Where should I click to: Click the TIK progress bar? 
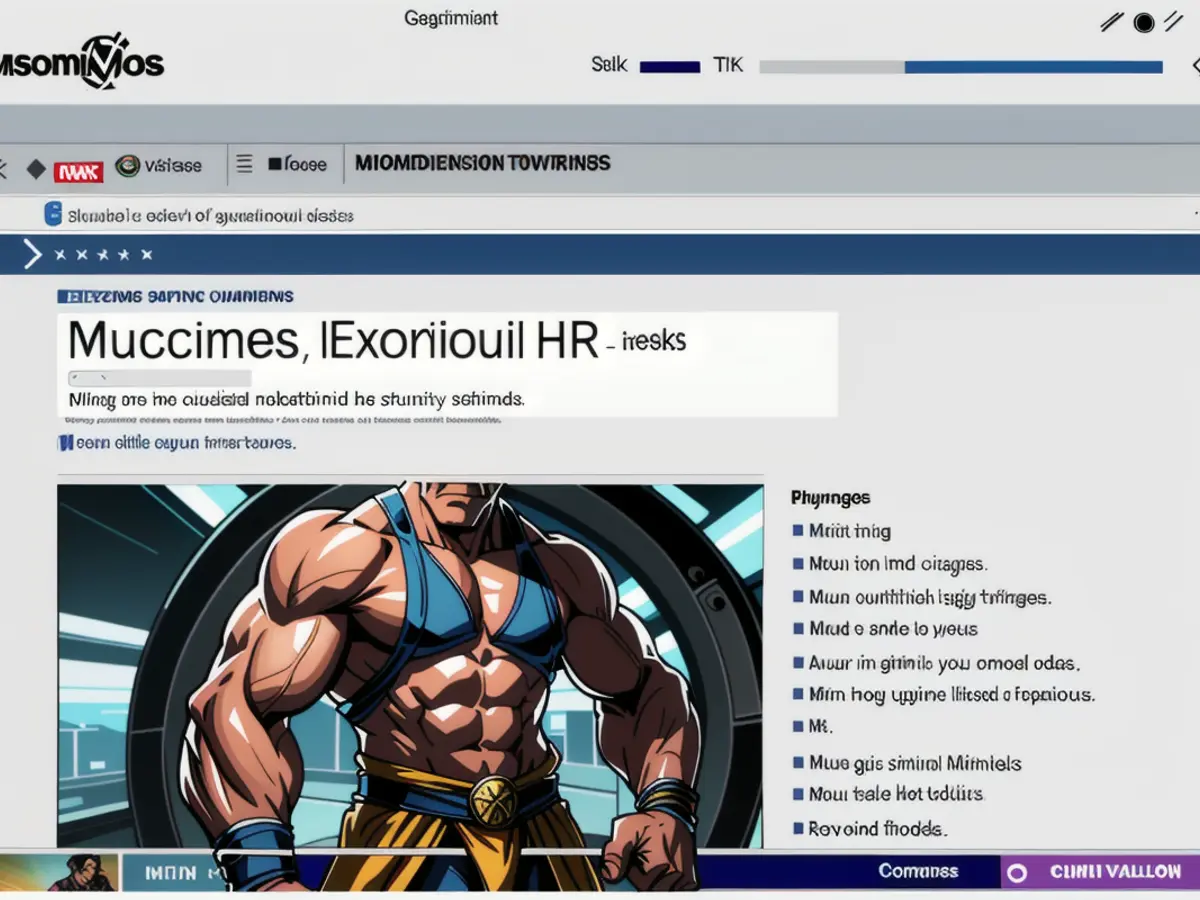961,67
